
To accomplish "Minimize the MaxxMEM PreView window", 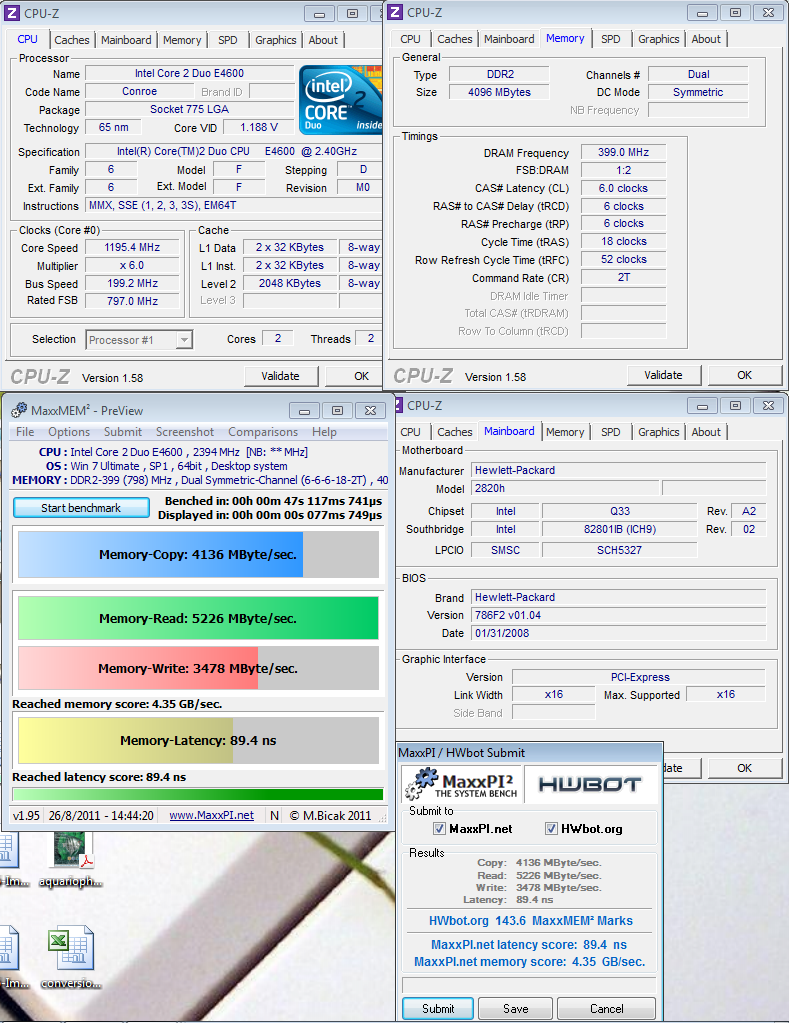I will [x=304, y=411].
